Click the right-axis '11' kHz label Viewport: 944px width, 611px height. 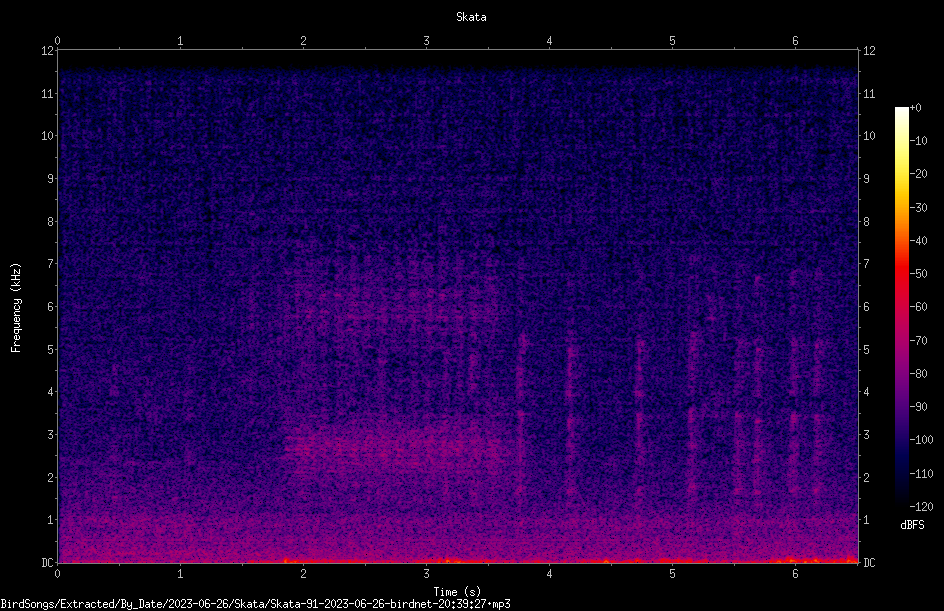(869, 93)
